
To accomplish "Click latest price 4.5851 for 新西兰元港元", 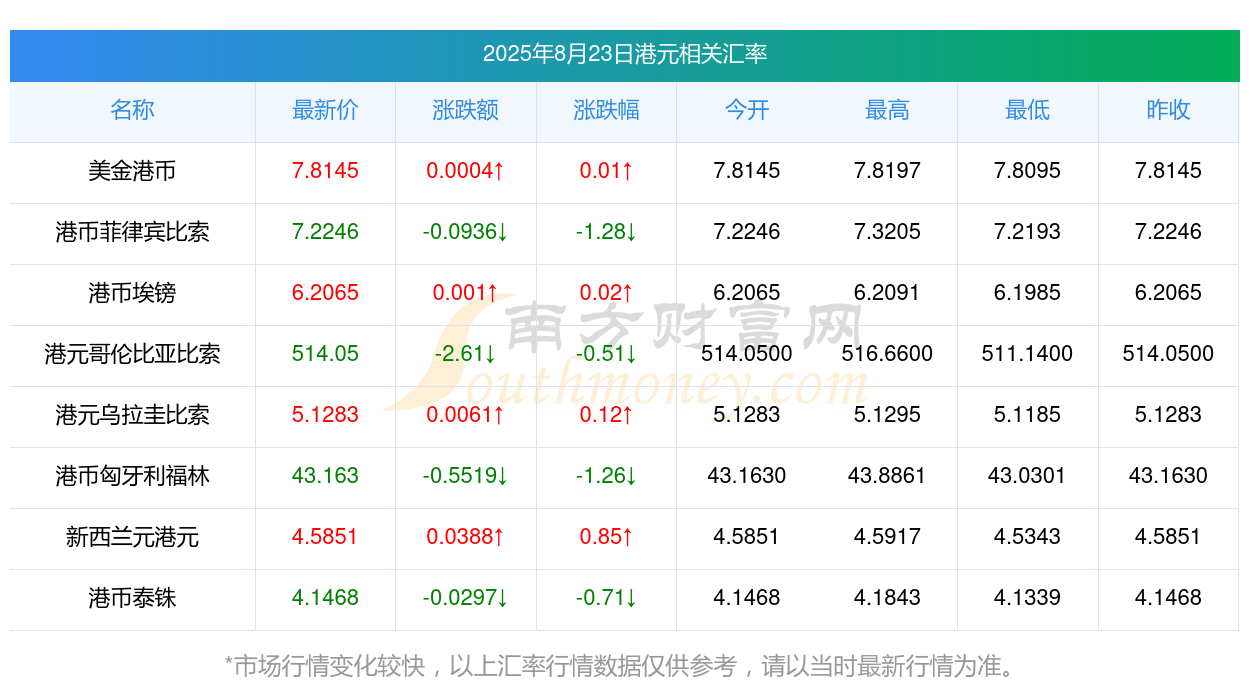I will [x=325, y=537].
